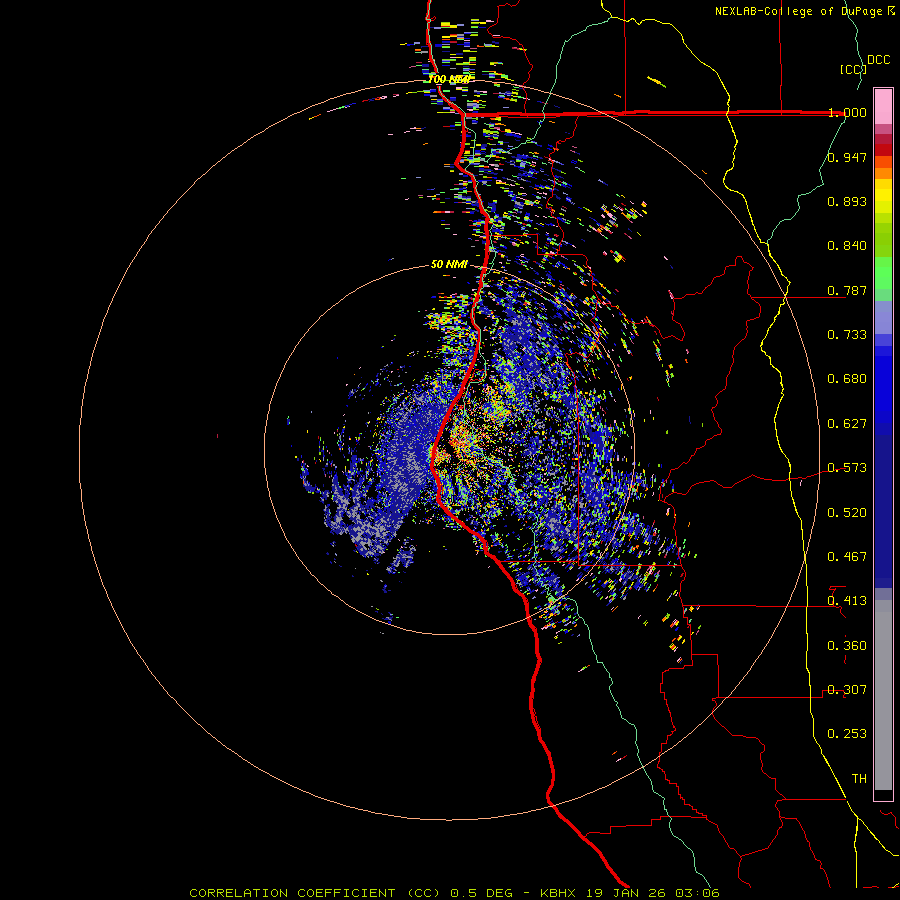Select the 0.253 scale value

[847, 734]
